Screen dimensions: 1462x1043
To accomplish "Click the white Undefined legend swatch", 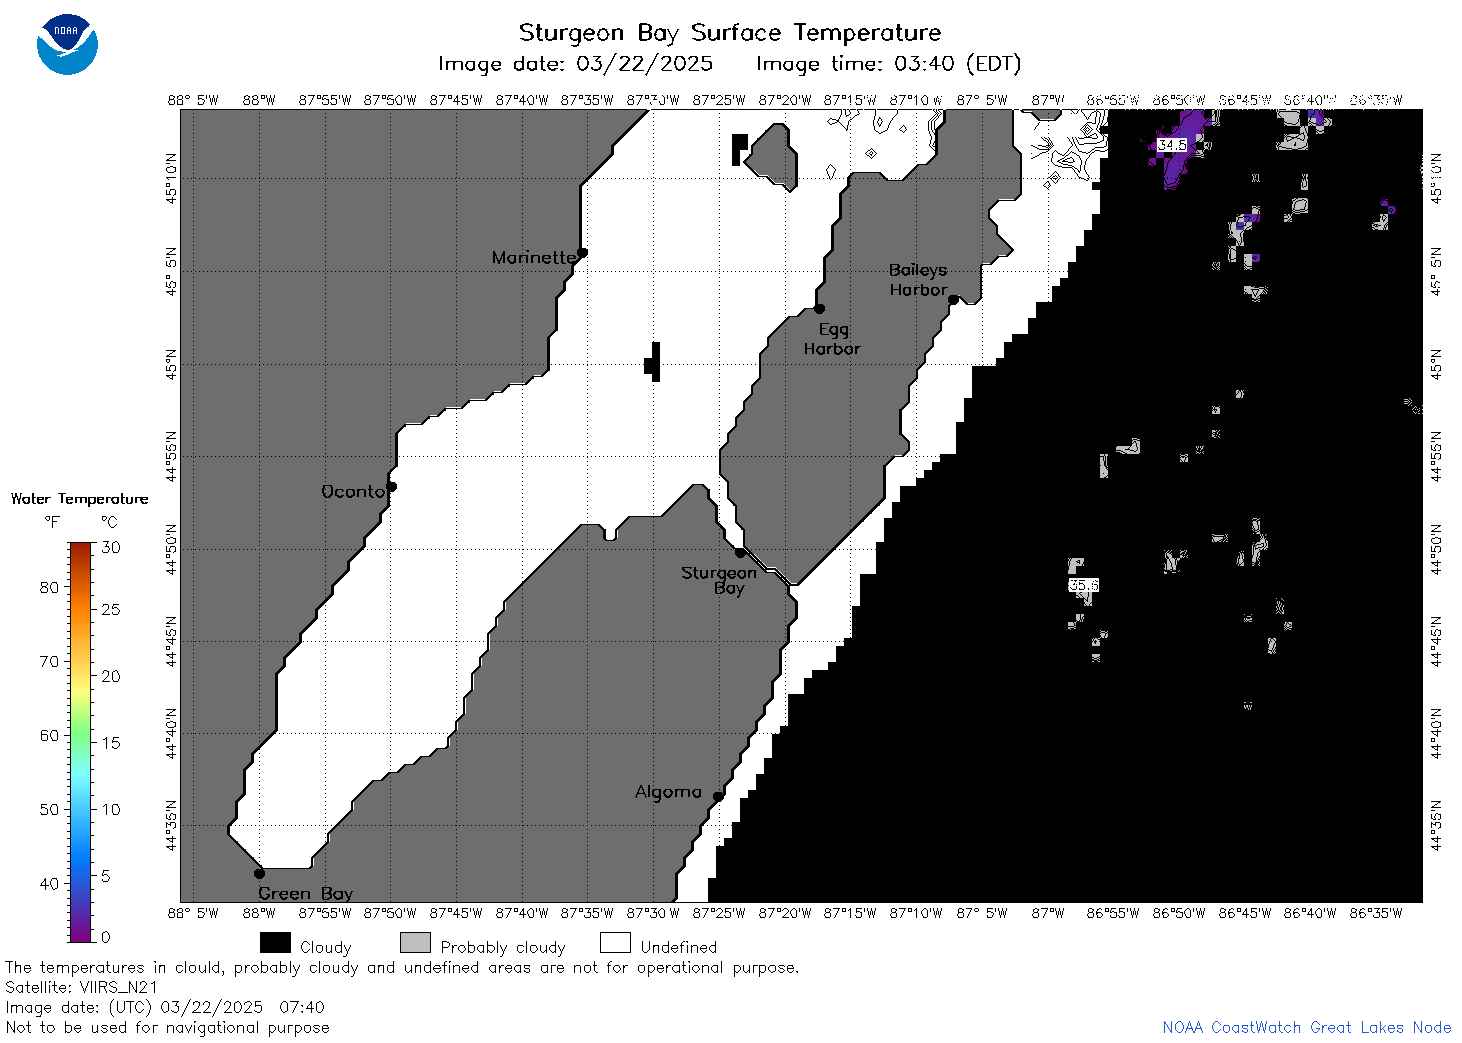I will pyautogui.click(x=615, y=943).
